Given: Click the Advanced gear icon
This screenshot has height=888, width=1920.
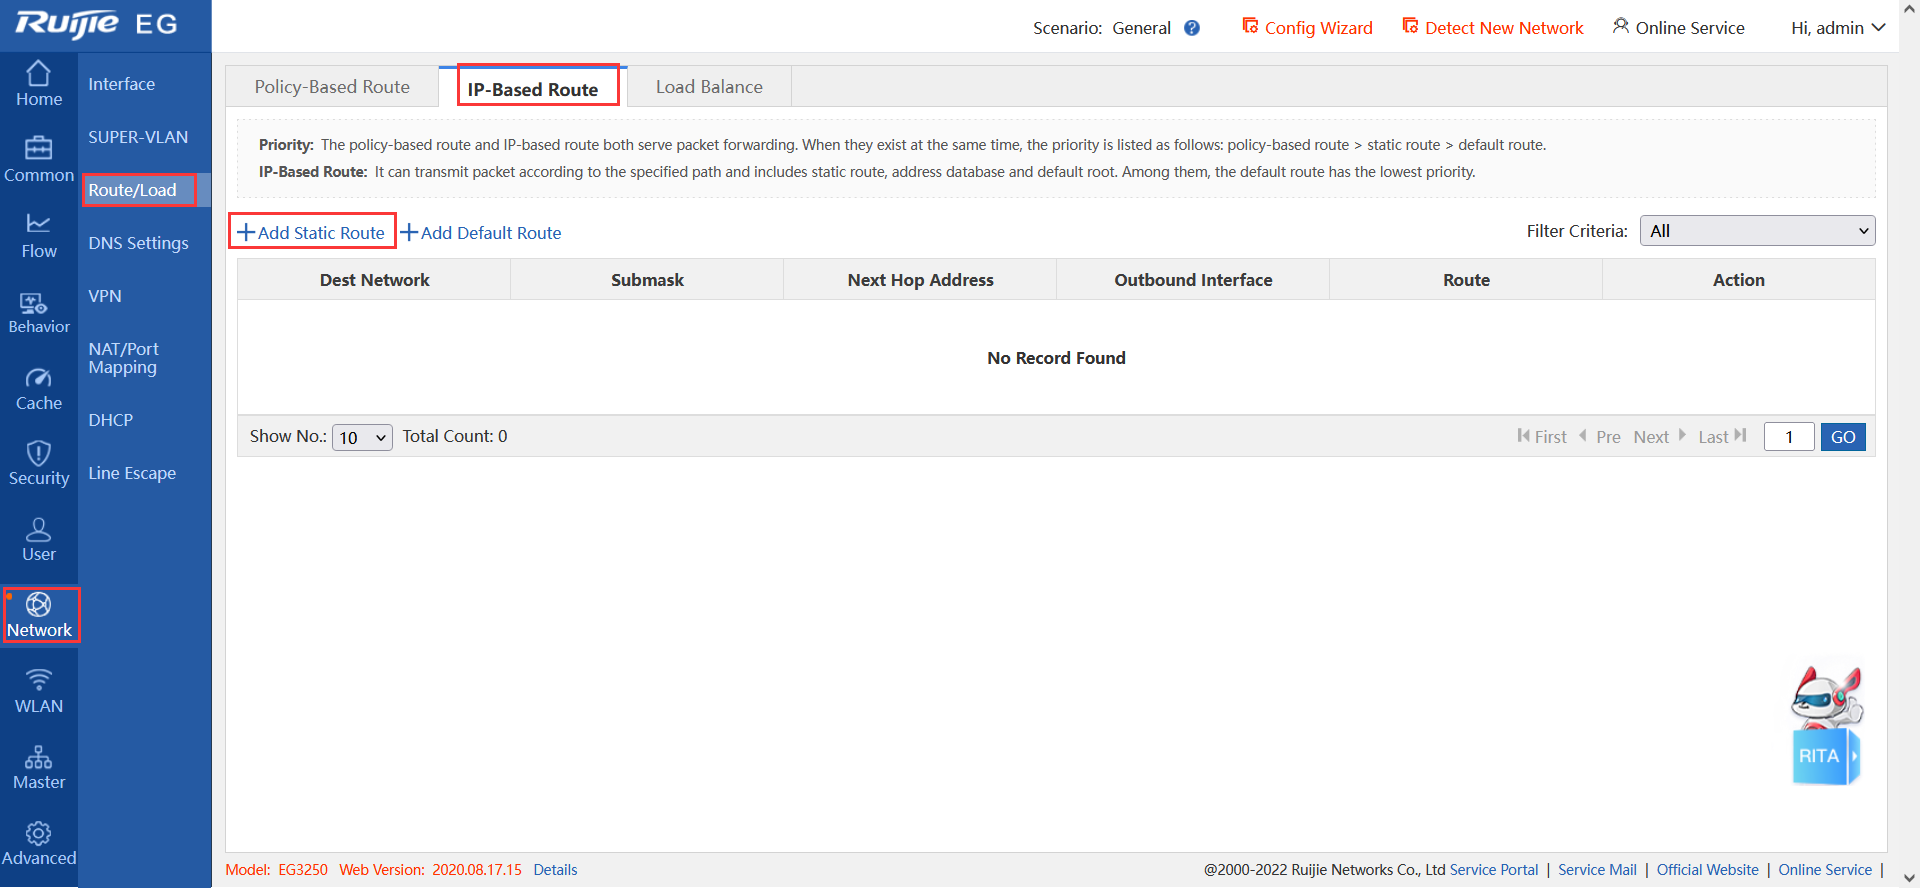Looking at the screenshot, I should coord(38,833).
